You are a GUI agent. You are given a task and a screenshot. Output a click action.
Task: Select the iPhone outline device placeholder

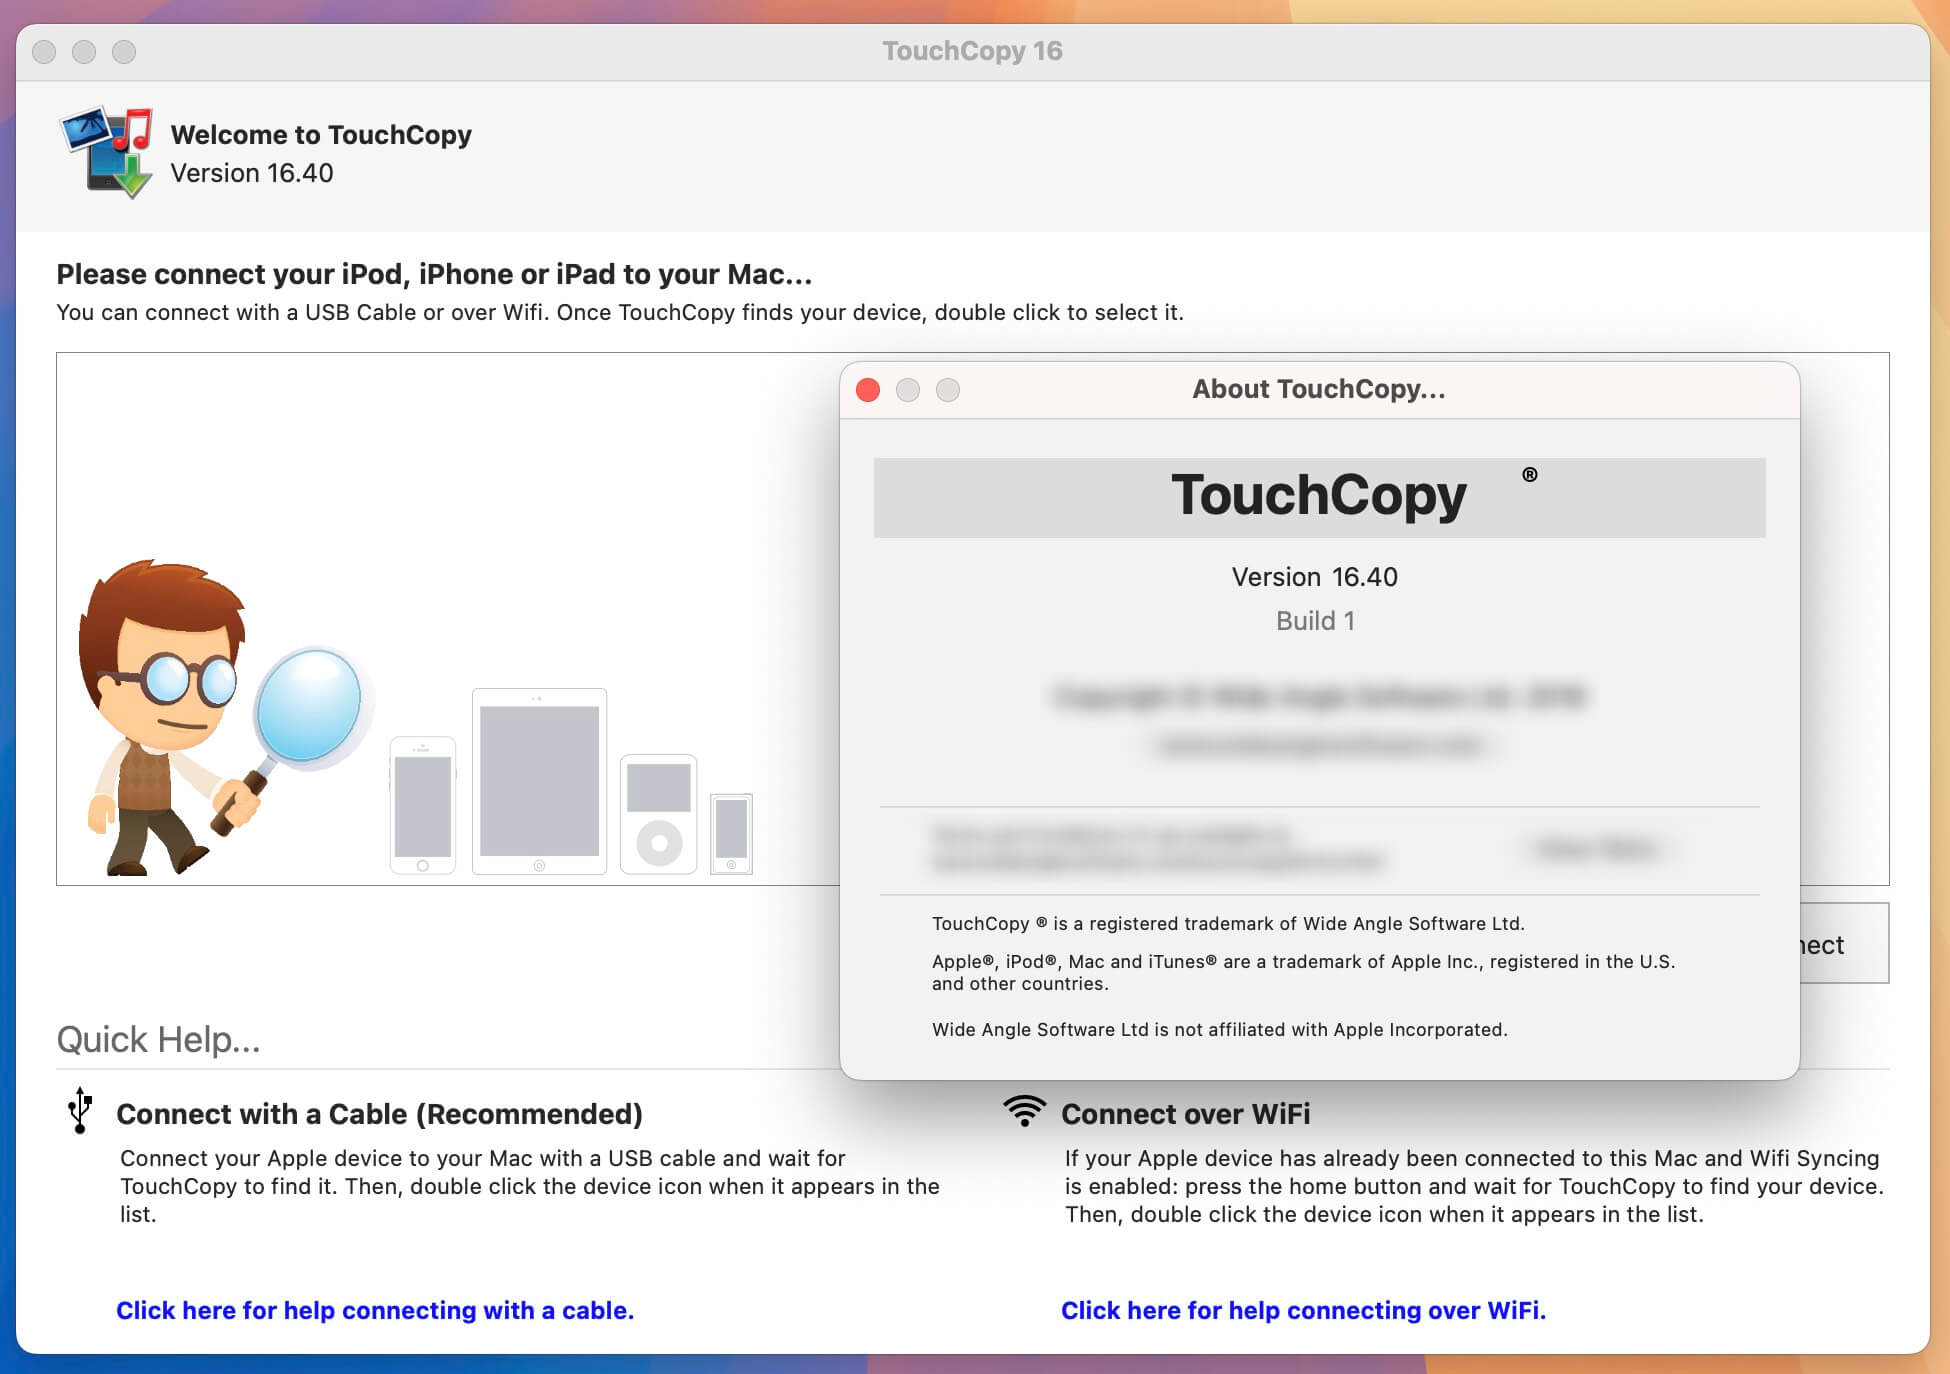(423, 805)
